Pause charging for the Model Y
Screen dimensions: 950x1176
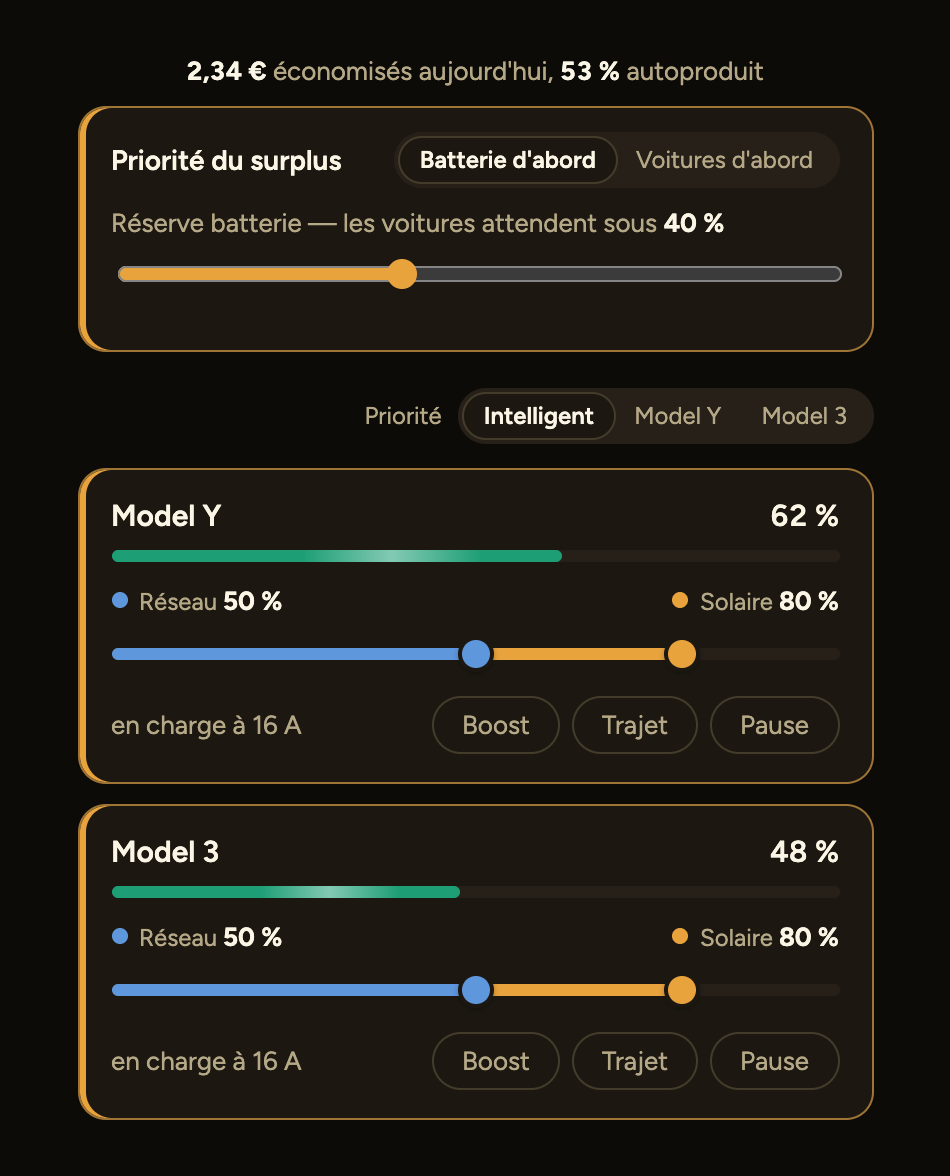pos(775,725)
